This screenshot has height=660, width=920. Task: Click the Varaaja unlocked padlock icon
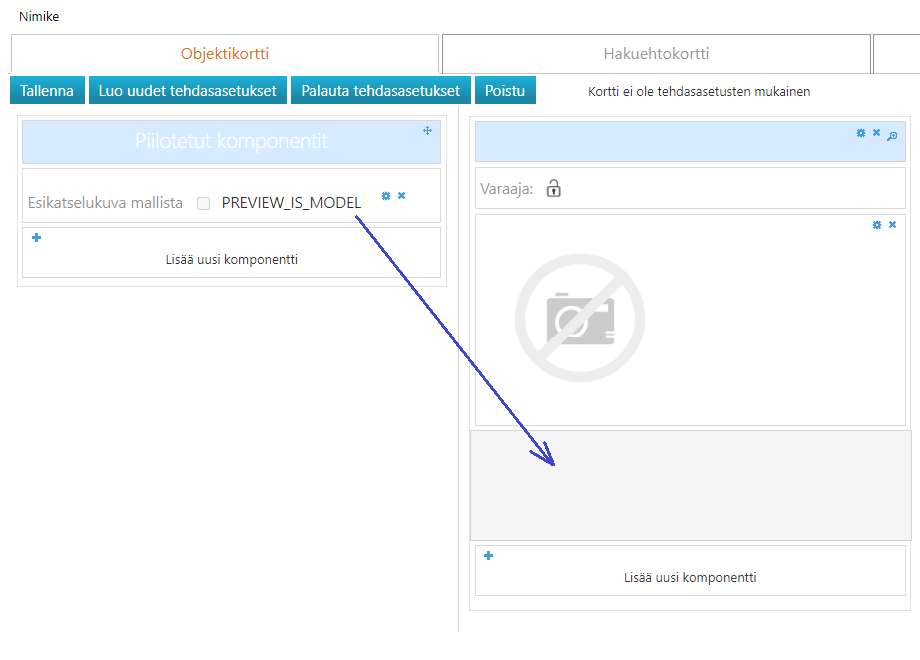[554, 188]
